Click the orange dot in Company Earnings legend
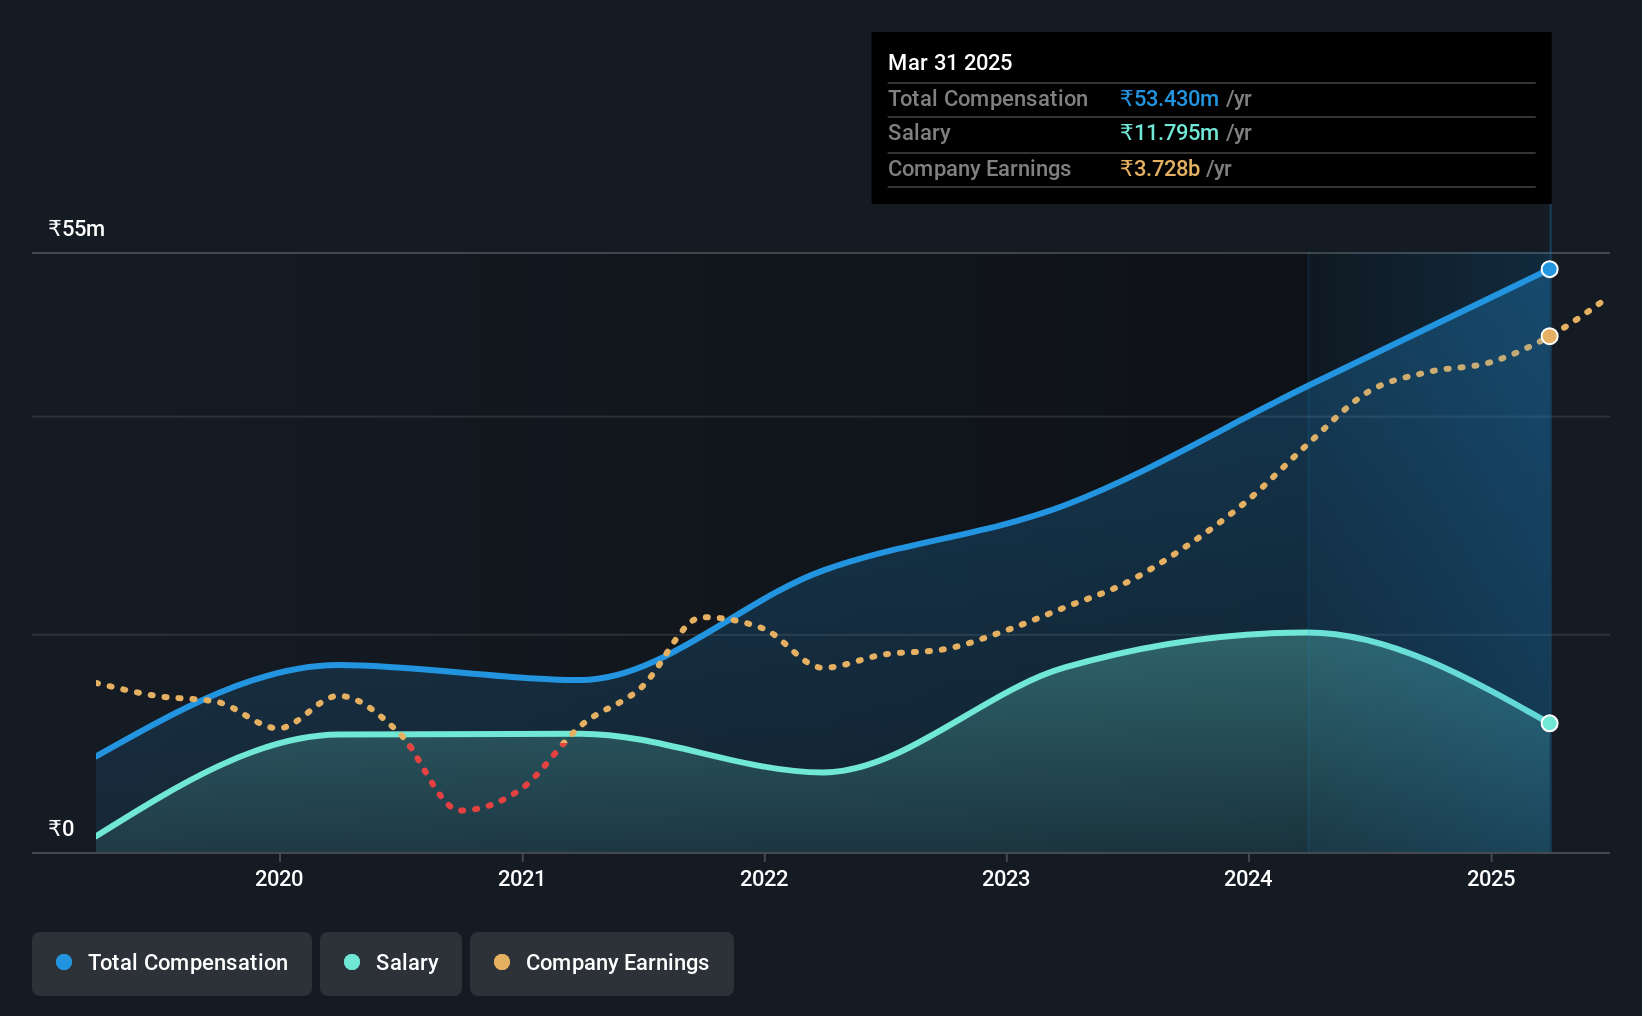This screenshot has width=1642, height=1016. pos(502,962)
